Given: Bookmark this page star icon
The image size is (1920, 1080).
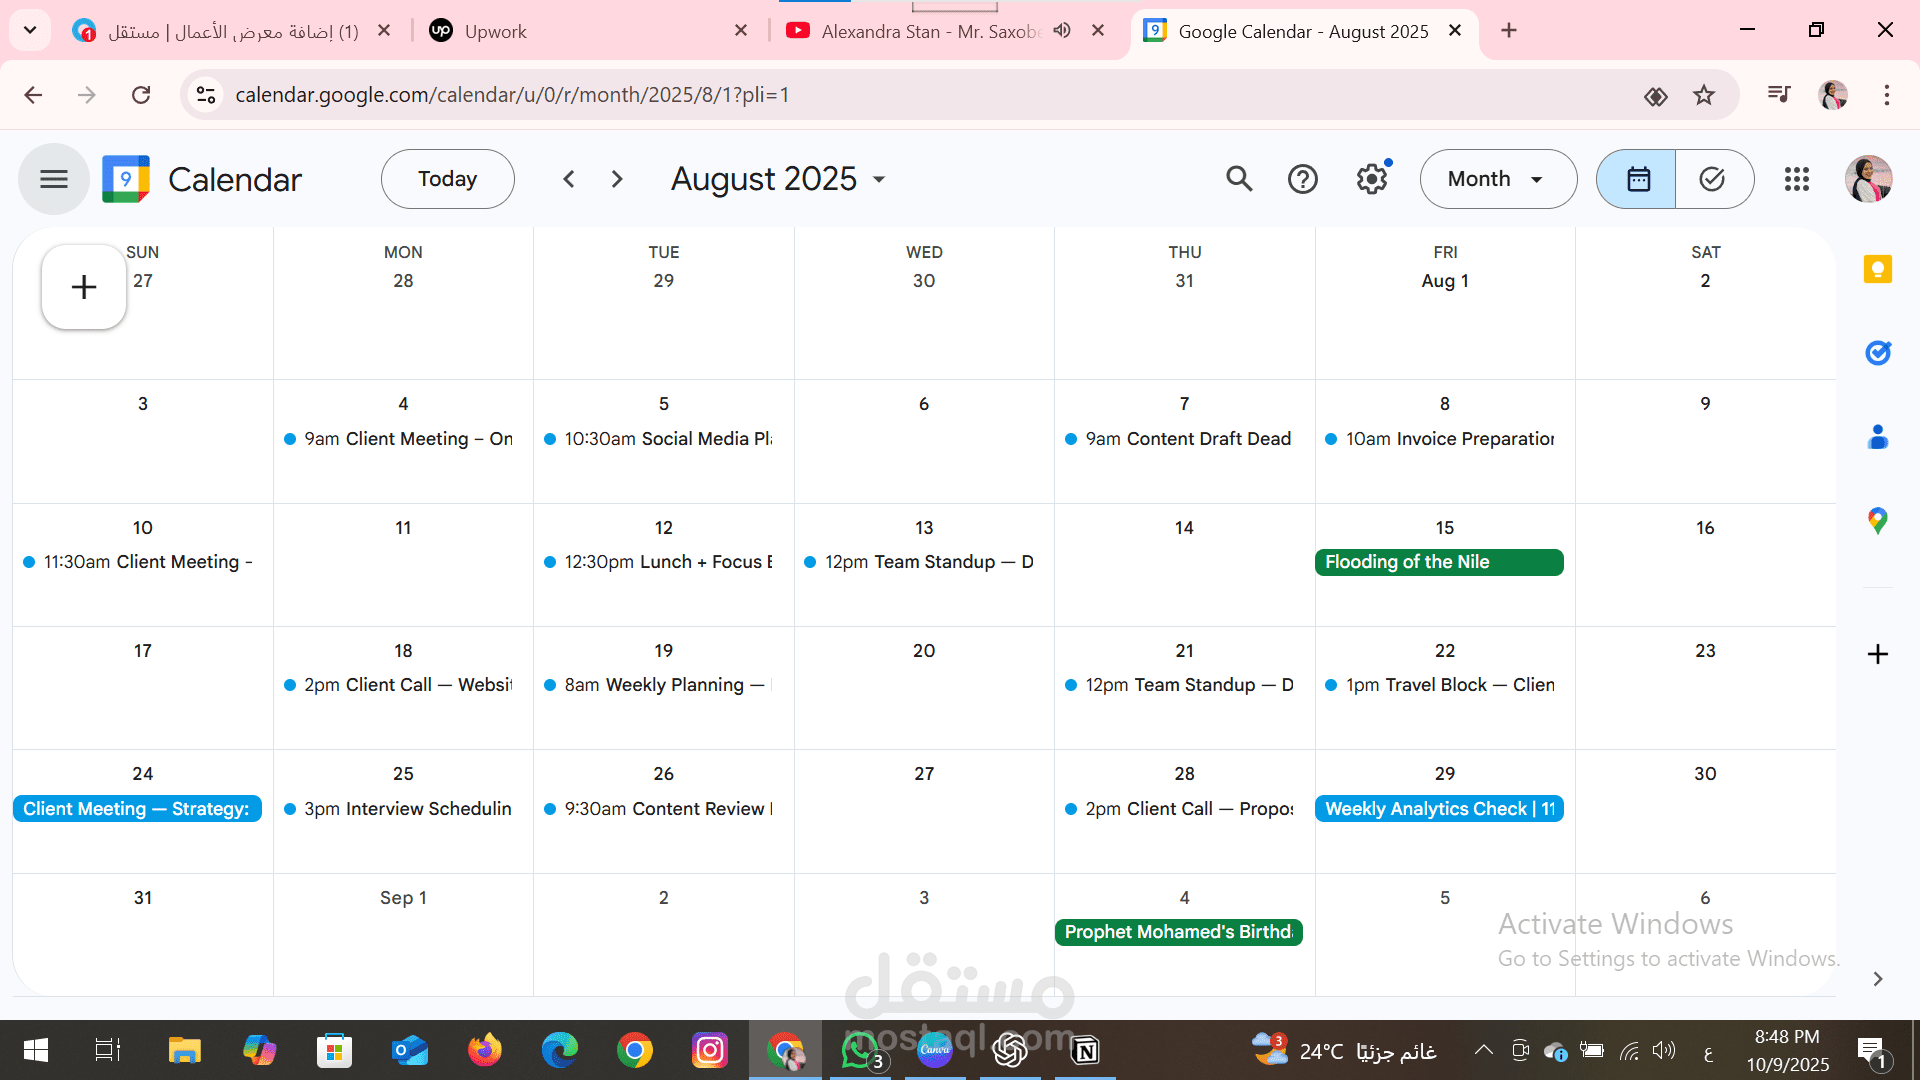Looking at the screenshot, I should (x=1703, y=95).
